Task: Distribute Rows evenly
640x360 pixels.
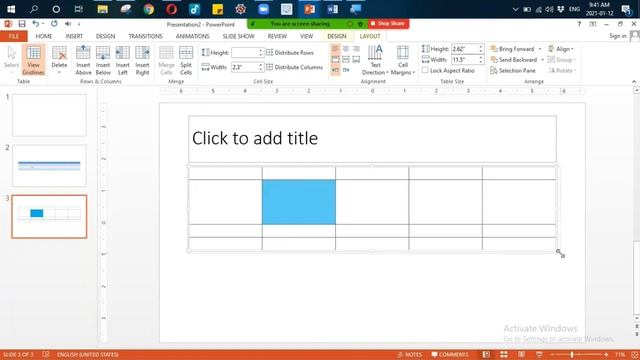Action: click(290, 53)
